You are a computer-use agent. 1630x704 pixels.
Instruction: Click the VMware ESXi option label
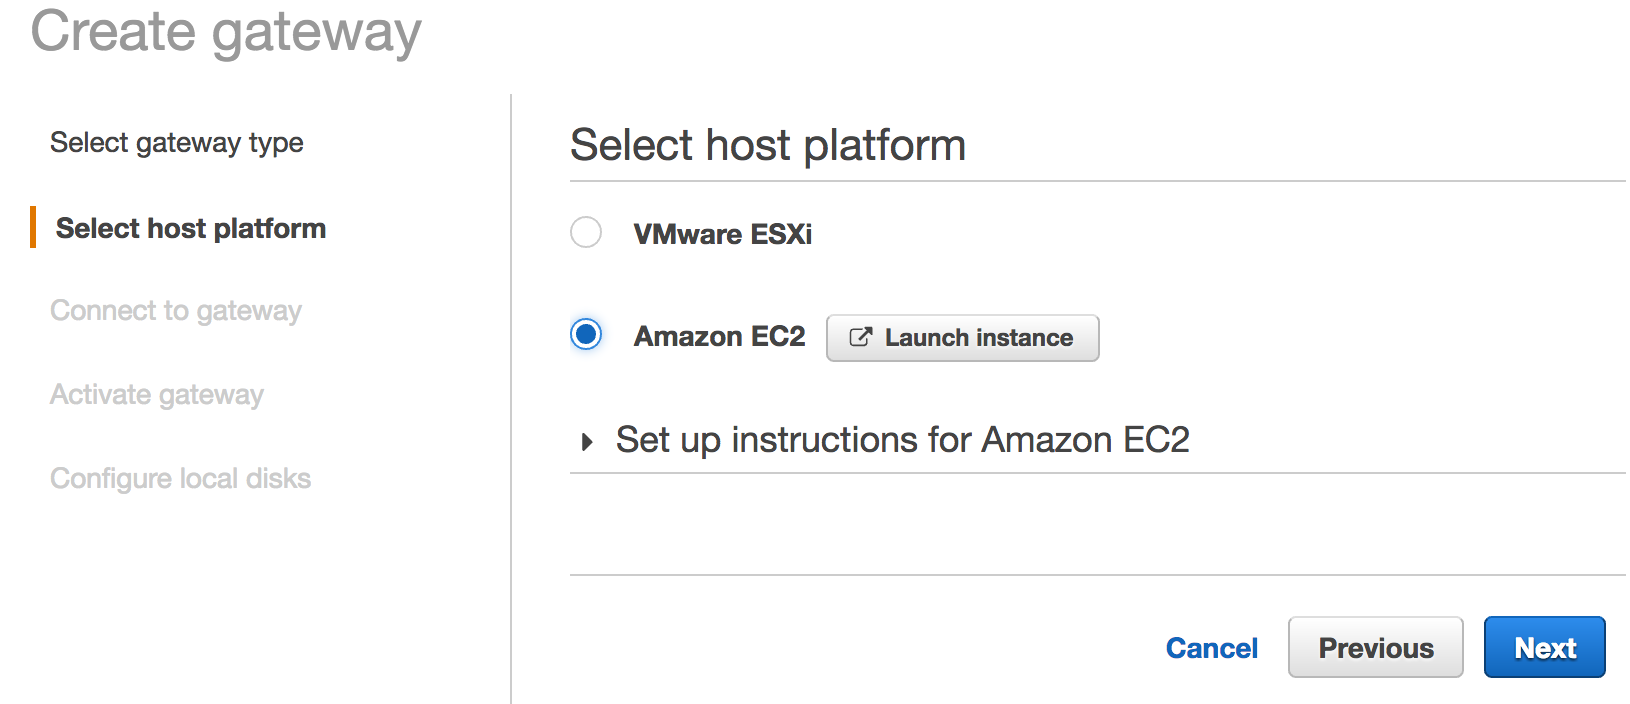coord(722,234)
